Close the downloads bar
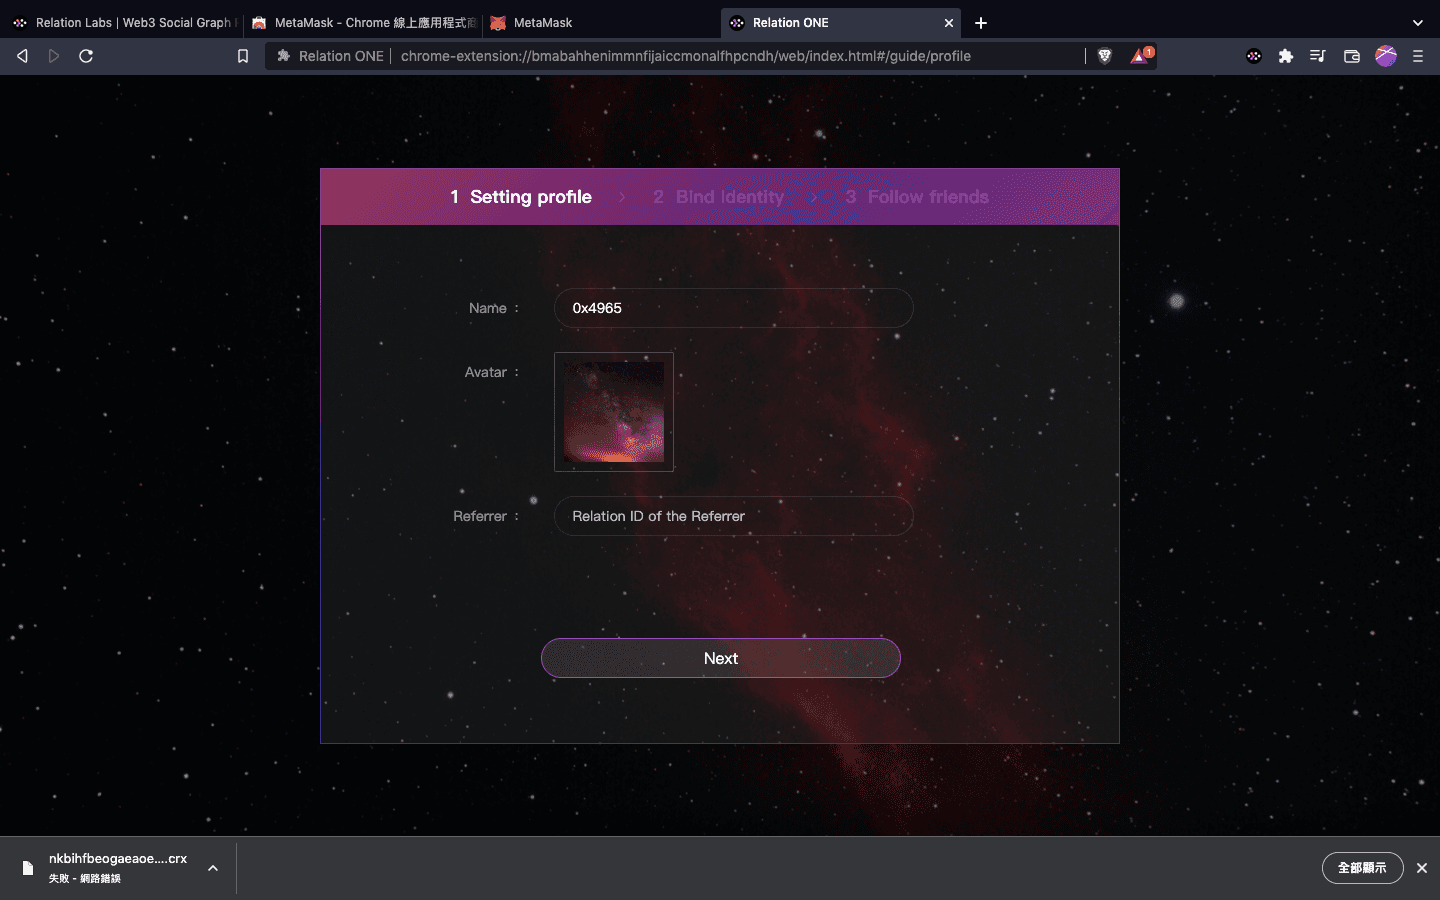The width and height of the screenshot is (1440, 900). (x=1421, y=868)
